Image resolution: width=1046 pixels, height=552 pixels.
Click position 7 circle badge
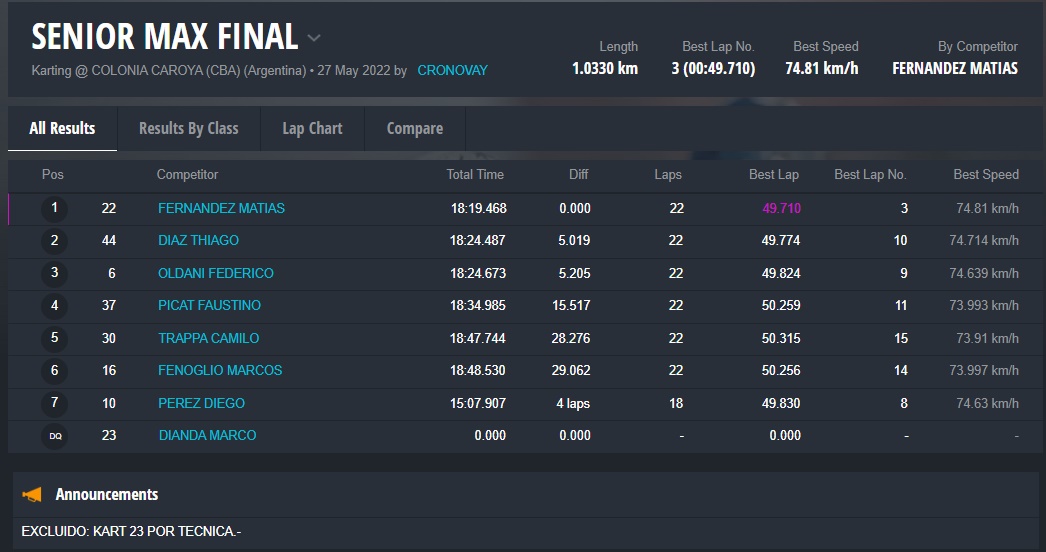tap(54, 403)
